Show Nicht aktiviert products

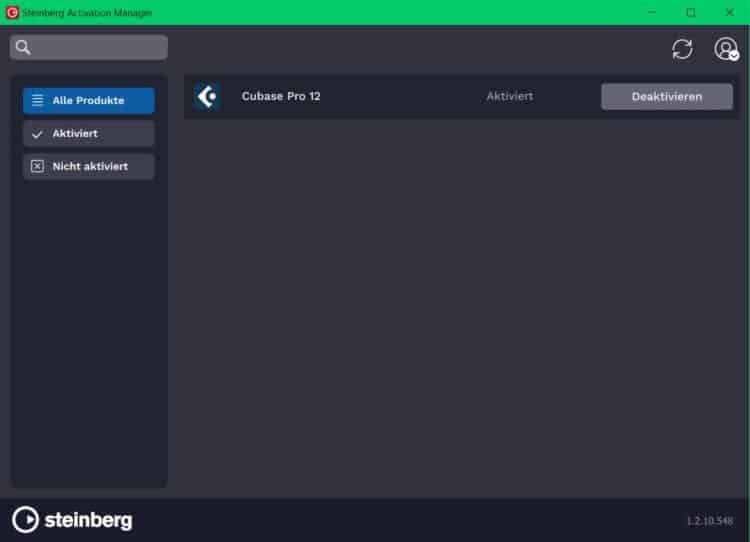pos(88,166)
